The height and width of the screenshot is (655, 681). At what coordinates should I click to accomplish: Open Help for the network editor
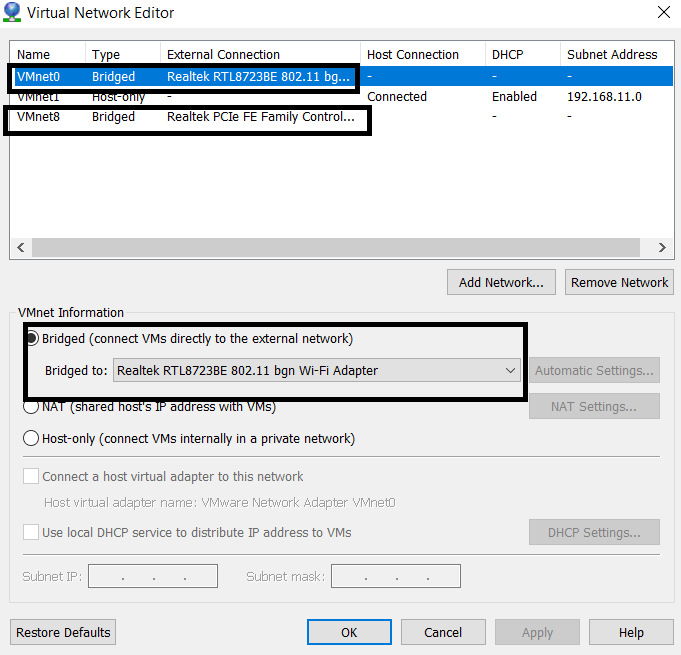click(x=631, y=632)
